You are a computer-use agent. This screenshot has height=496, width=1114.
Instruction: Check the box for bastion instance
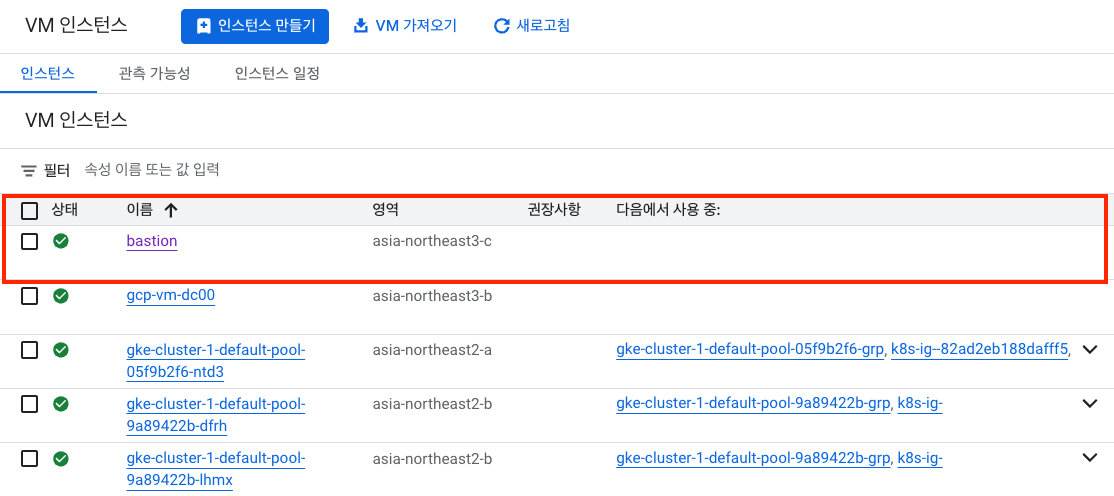coord(29,242)
